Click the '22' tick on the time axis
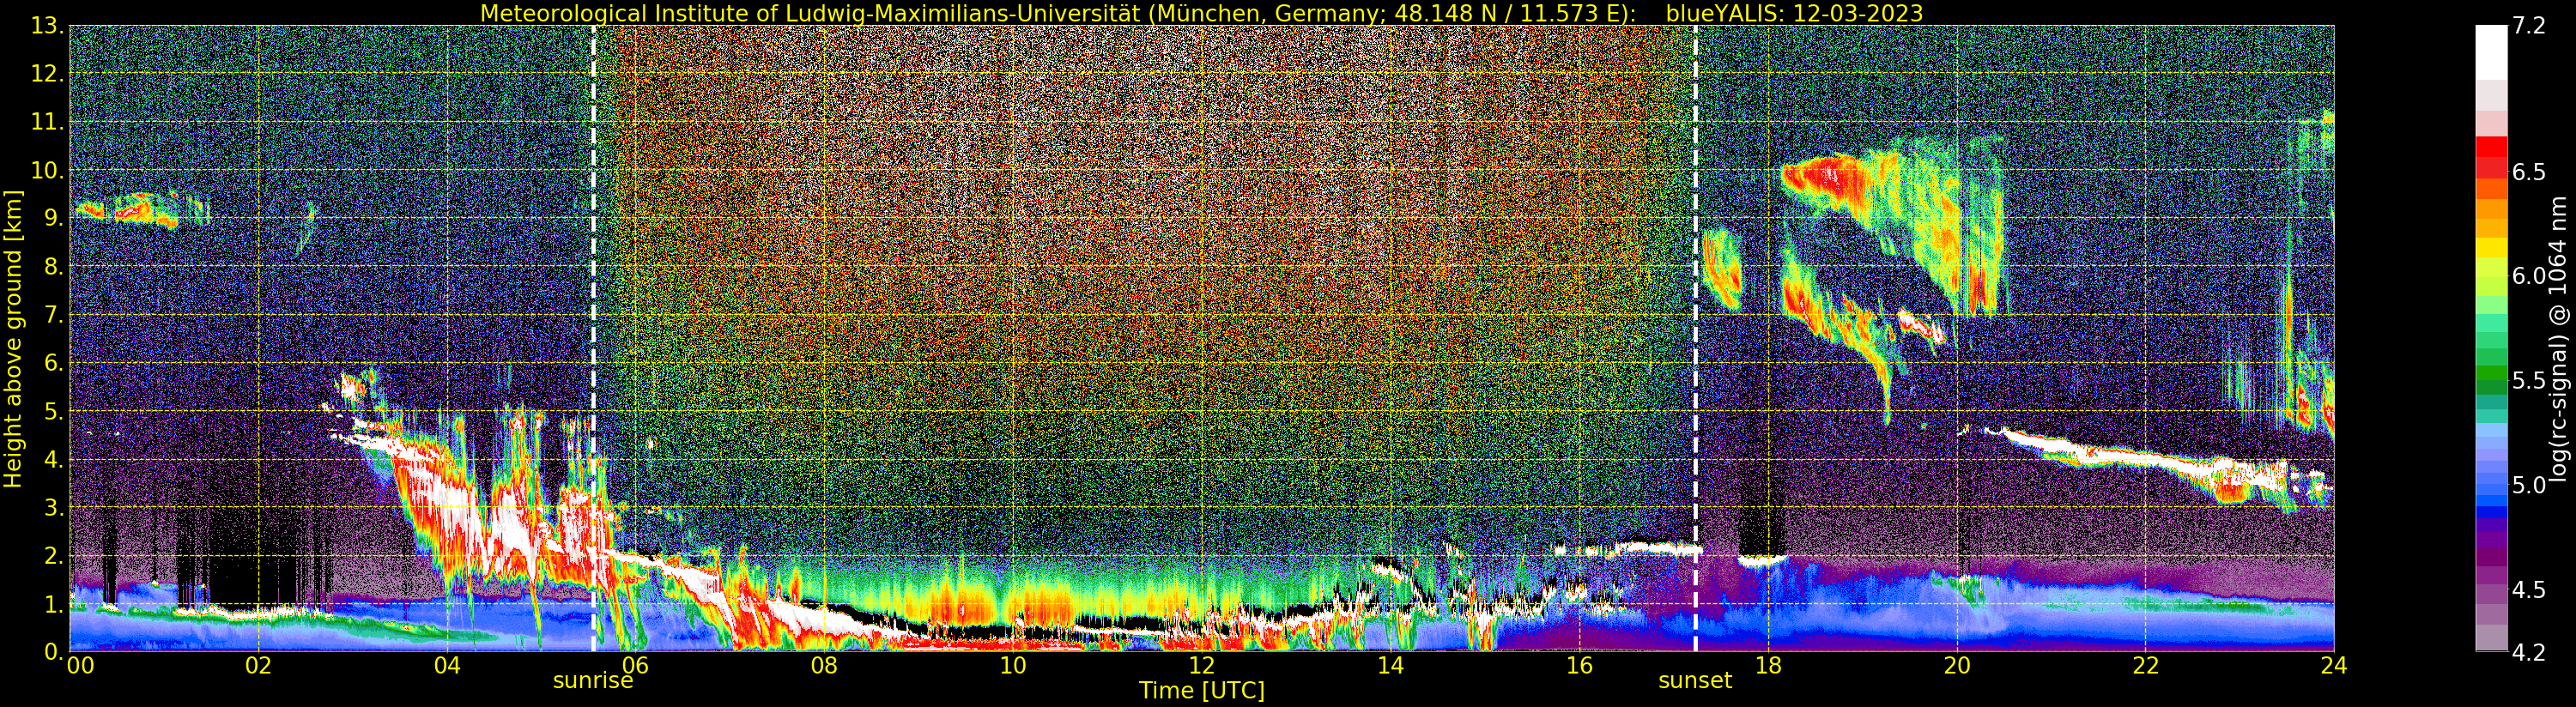This screenshot has height=707, width=2576. point(2145,665)
